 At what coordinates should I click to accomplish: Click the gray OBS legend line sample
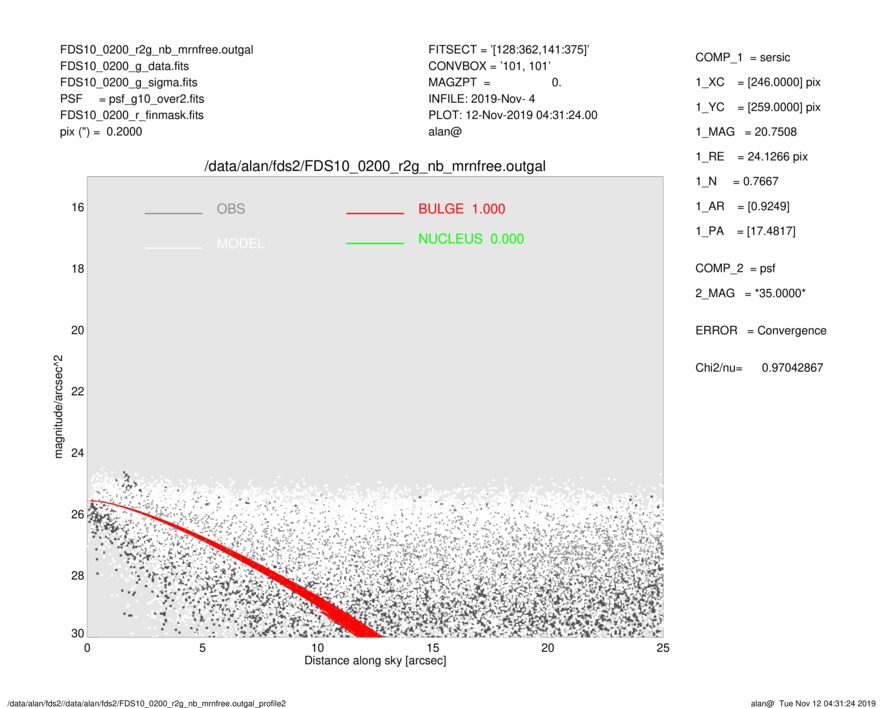point(173,213)
